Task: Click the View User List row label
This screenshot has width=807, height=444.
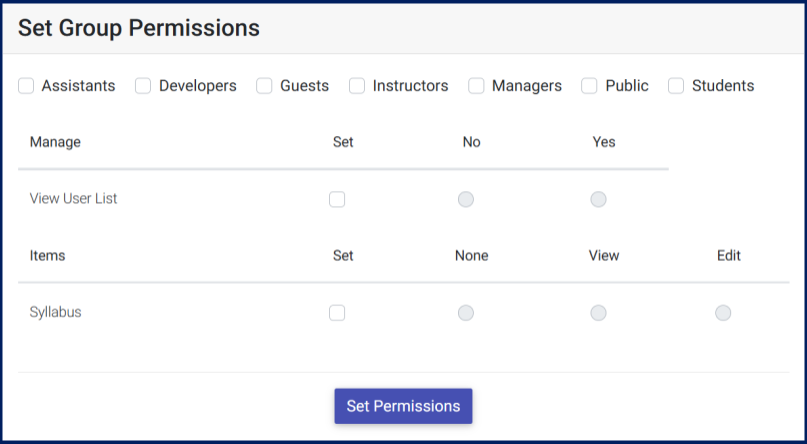Action: [74, 199]
